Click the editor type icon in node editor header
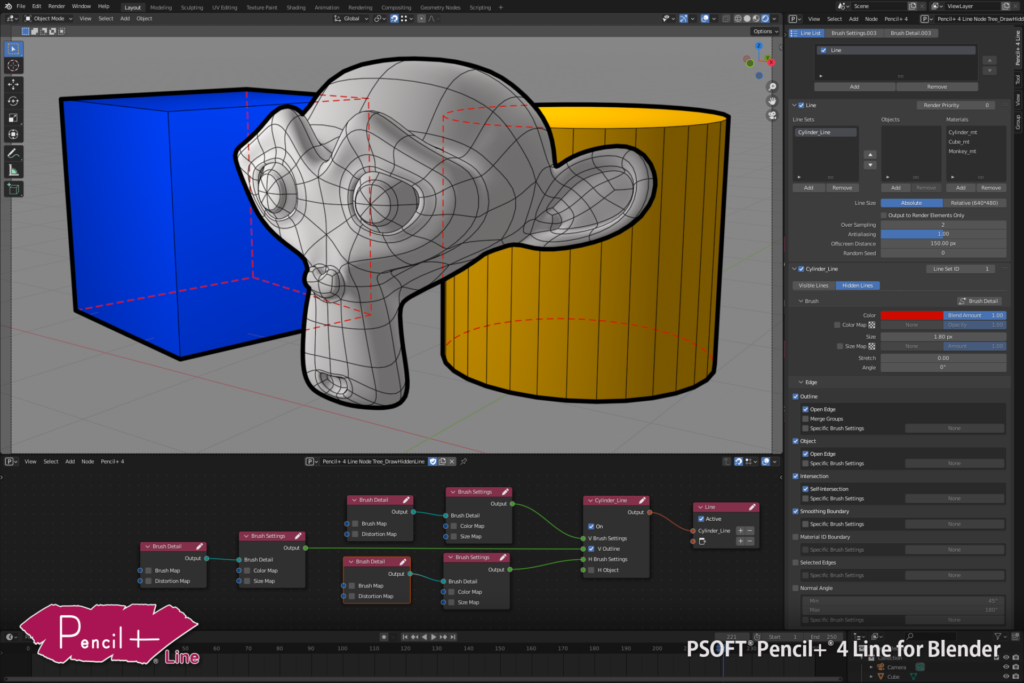The height and width of the screenshot is (683, 1024). point(9,461)
